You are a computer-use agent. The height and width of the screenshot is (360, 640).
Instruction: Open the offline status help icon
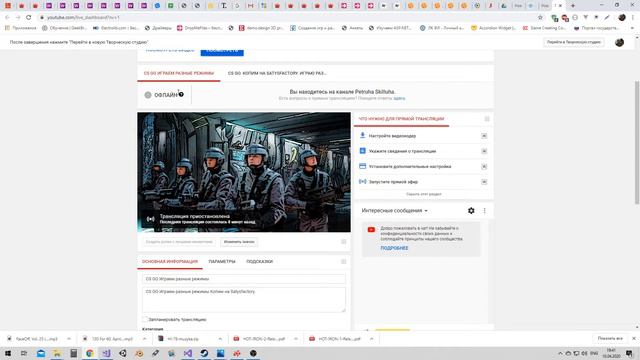coord(181,94)
